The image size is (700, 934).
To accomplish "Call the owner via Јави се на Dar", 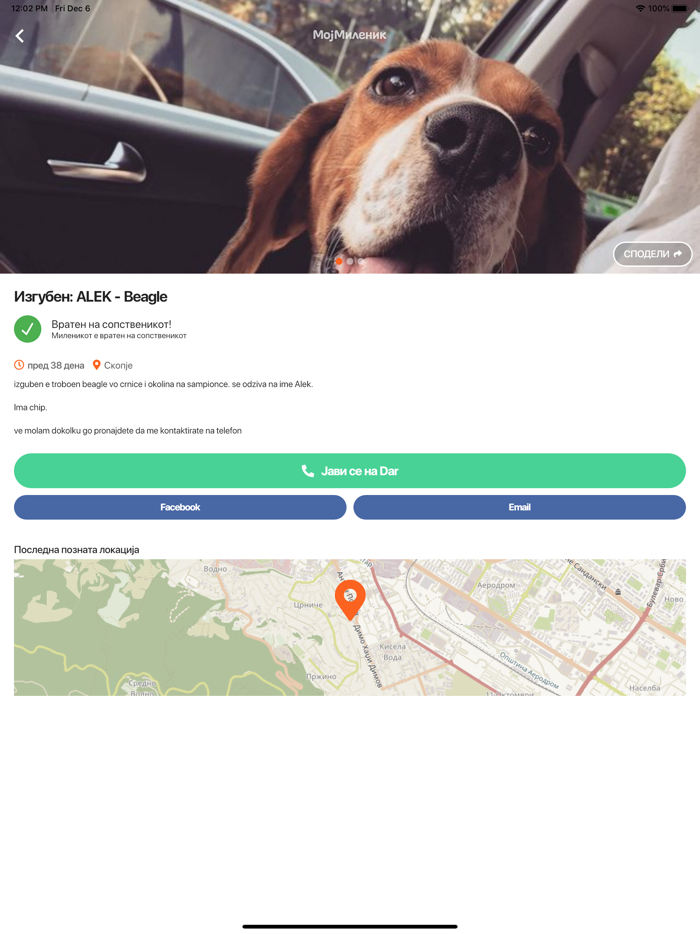I will coord(350,471).
